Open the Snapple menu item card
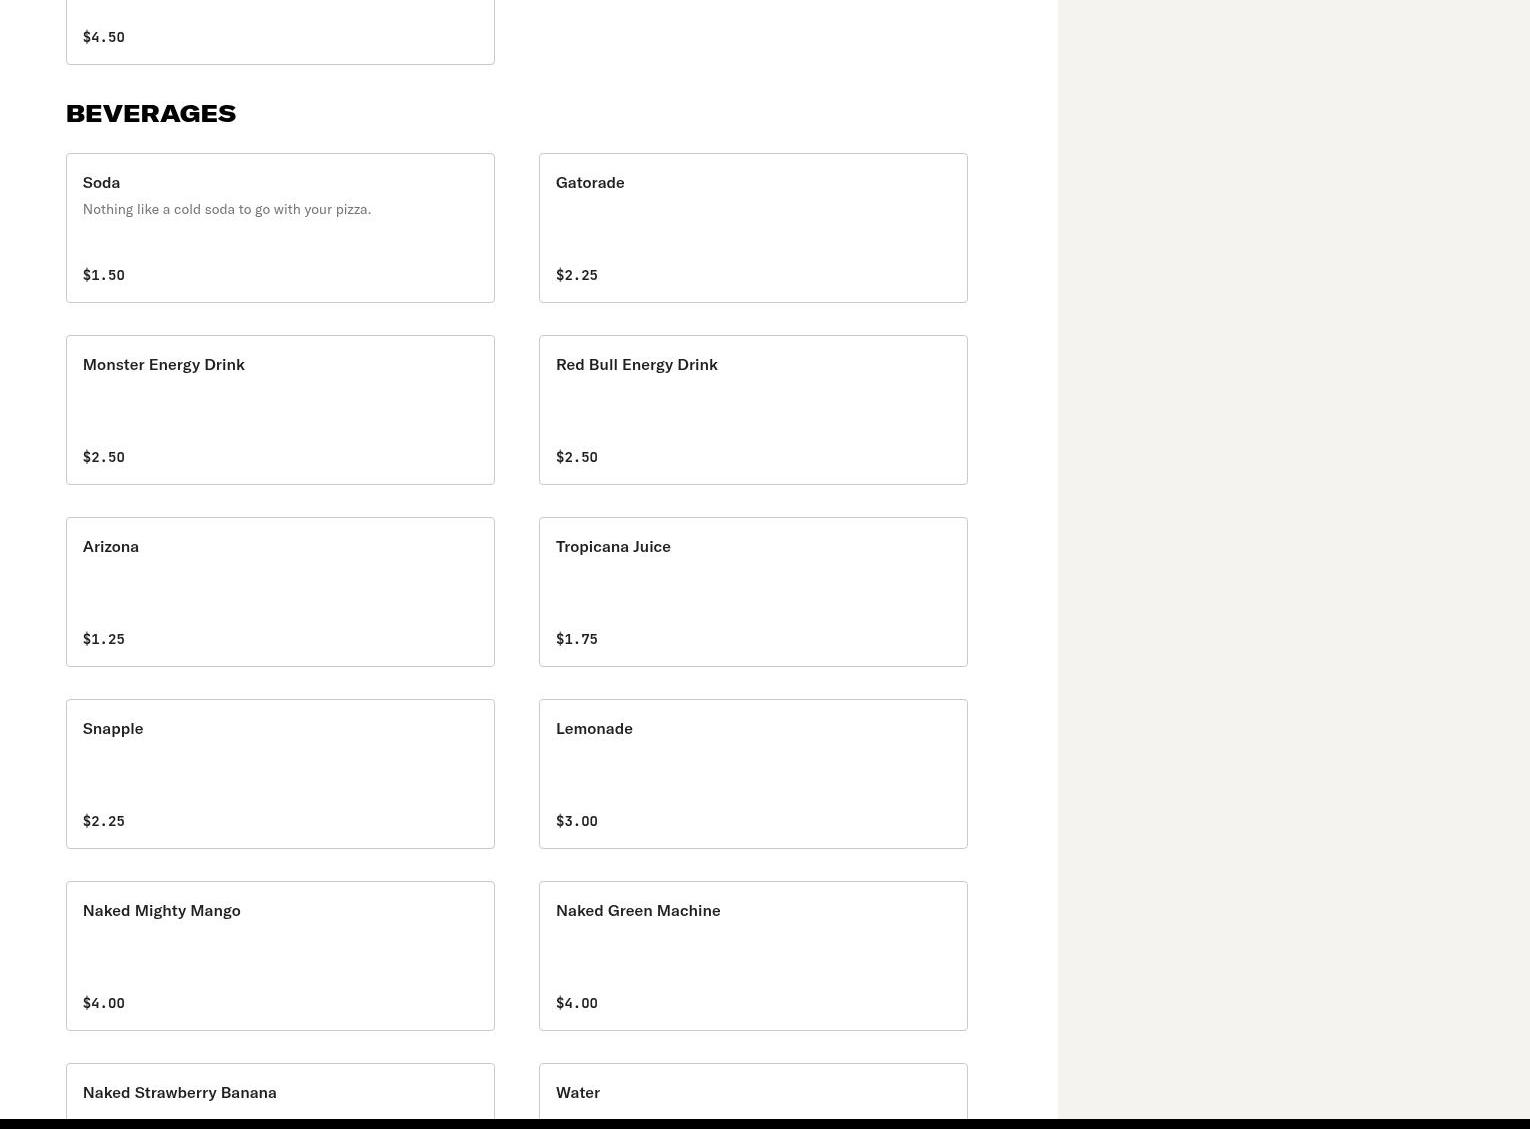The width and height of the screenshot is (1530, 1129). point(280,774)
